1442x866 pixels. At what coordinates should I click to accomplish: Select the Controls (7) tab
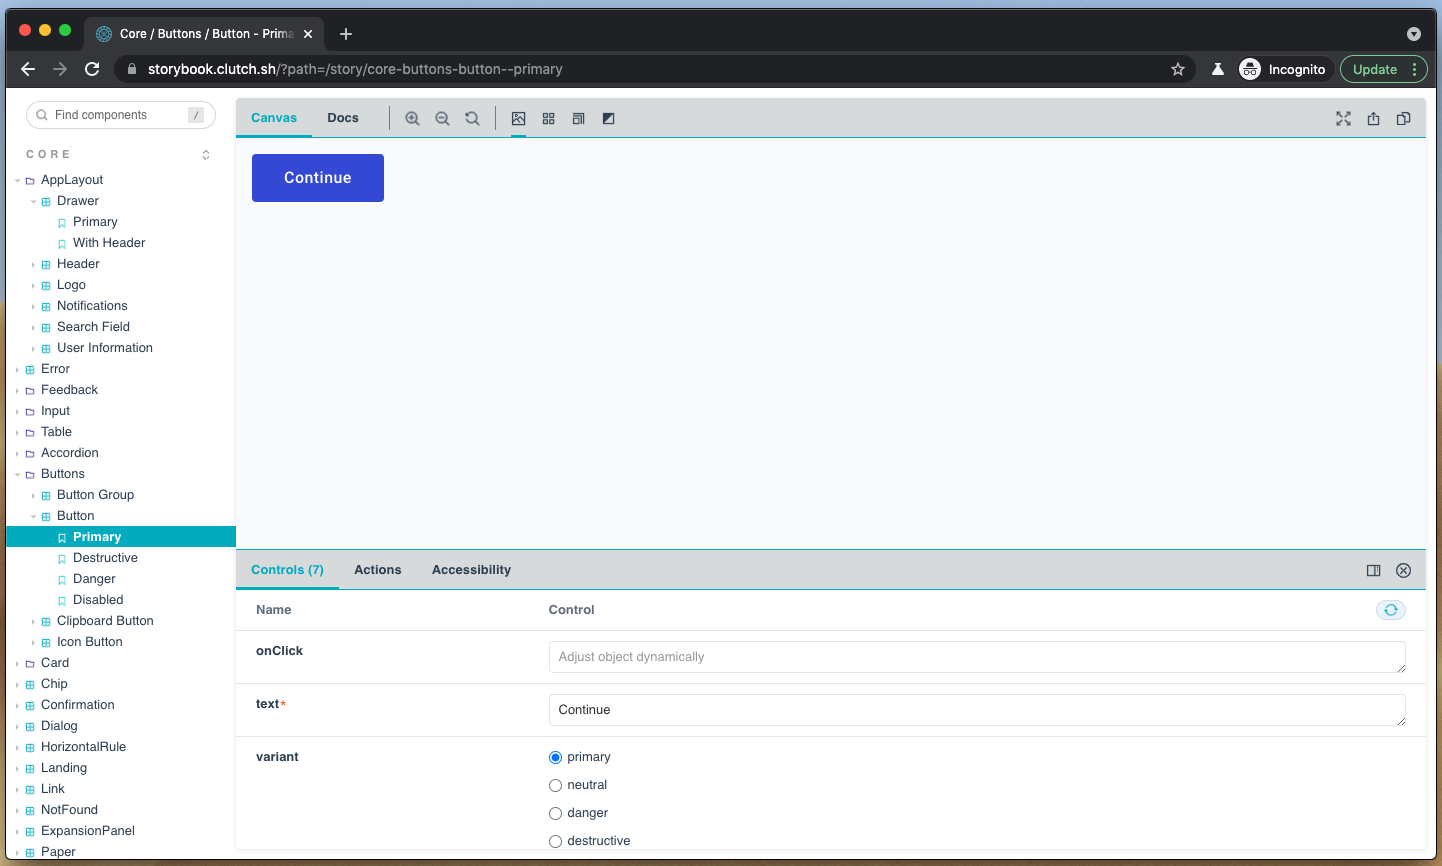click(x=287, y=570)
